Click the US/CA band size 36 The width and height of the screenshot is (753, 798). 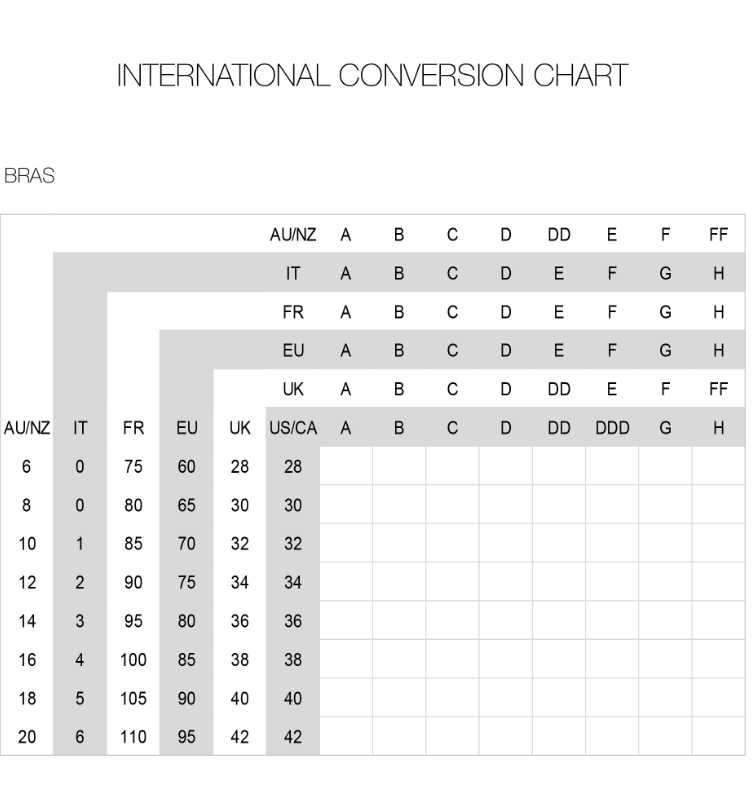click(x=293, y=621)
